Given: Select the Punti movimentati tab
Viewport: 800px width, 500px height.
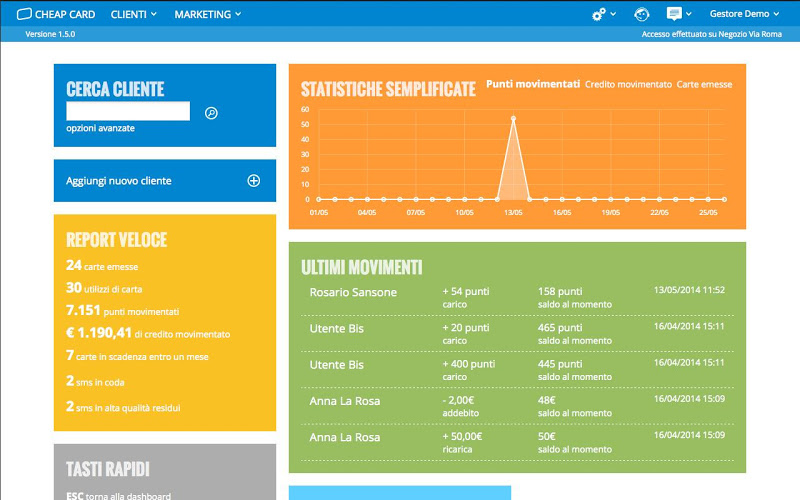Looking at the screenshot, I should point(533,84).
